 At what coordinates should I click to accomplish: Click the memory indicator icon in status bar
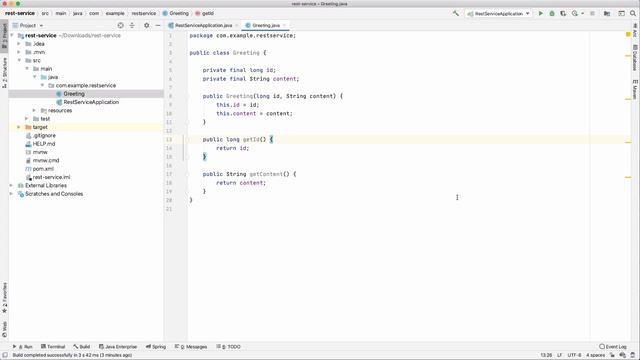(x=633, y=355)
